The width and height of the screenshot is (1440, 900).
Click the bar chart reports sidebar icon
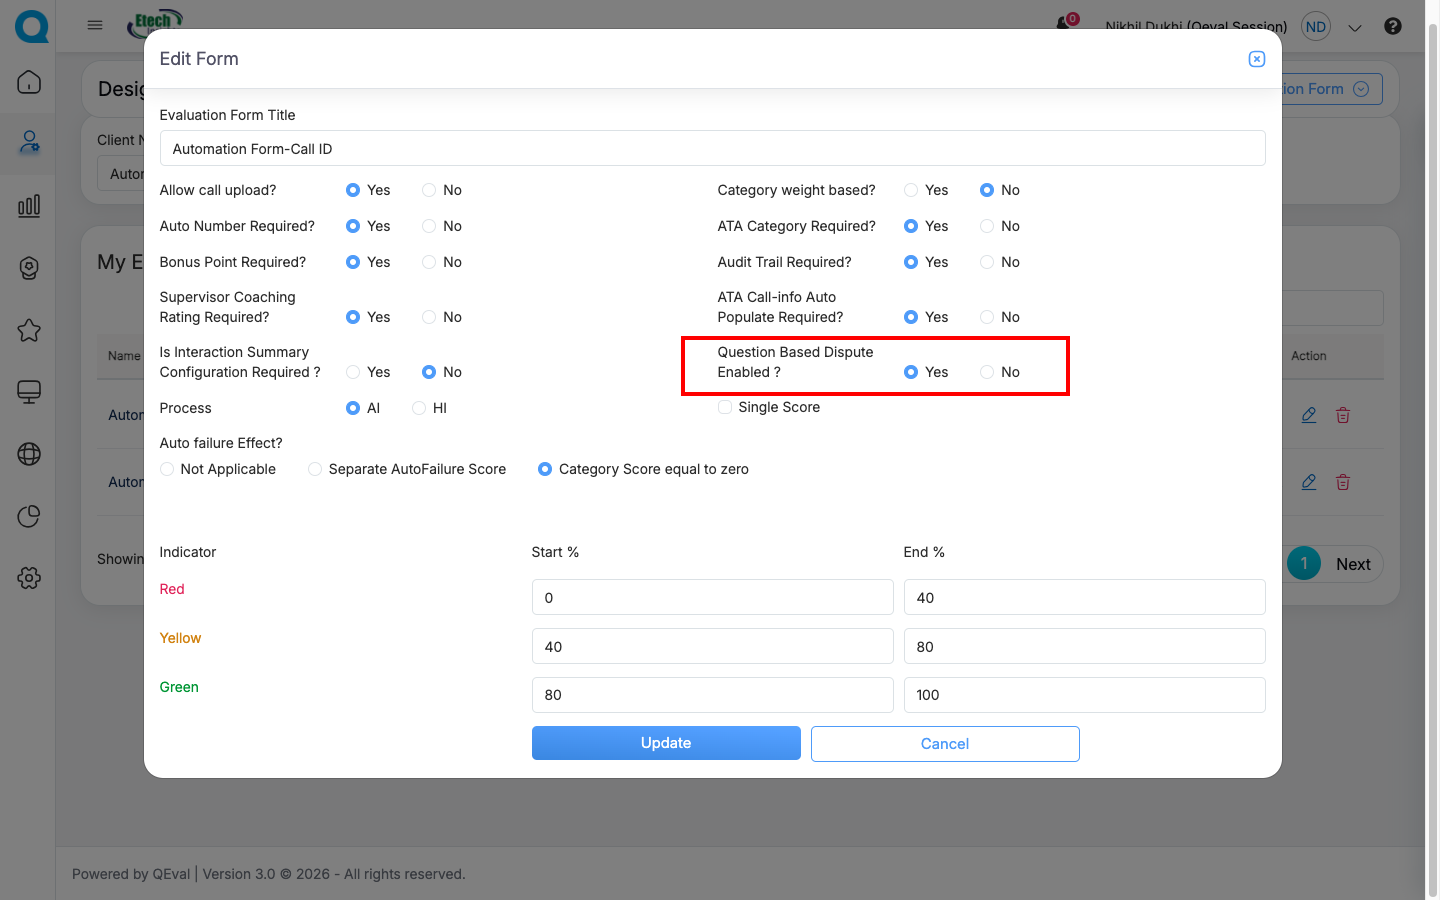point(29,206)
